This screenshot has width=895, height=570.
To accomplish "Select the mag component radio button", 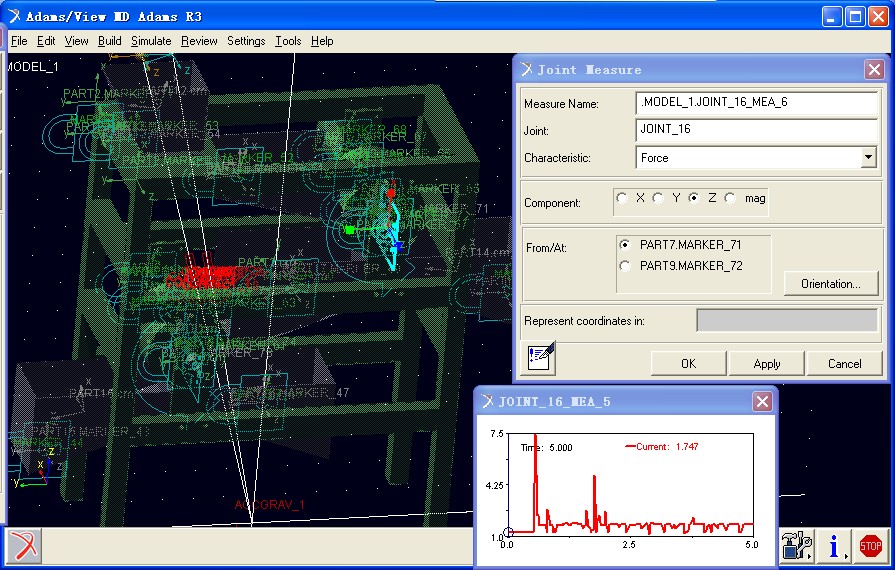I will pyautogui.click(x=730, y=198).
